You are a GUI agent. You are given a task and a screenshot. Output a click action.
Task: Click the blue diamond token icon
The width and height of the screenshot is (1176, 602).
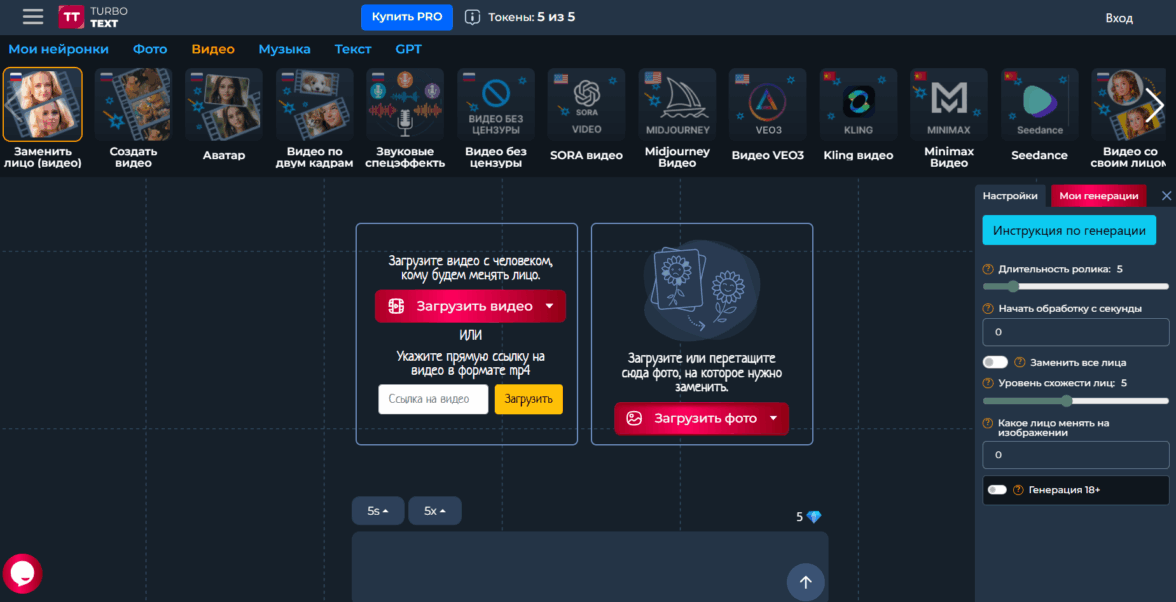pos(814,517)
